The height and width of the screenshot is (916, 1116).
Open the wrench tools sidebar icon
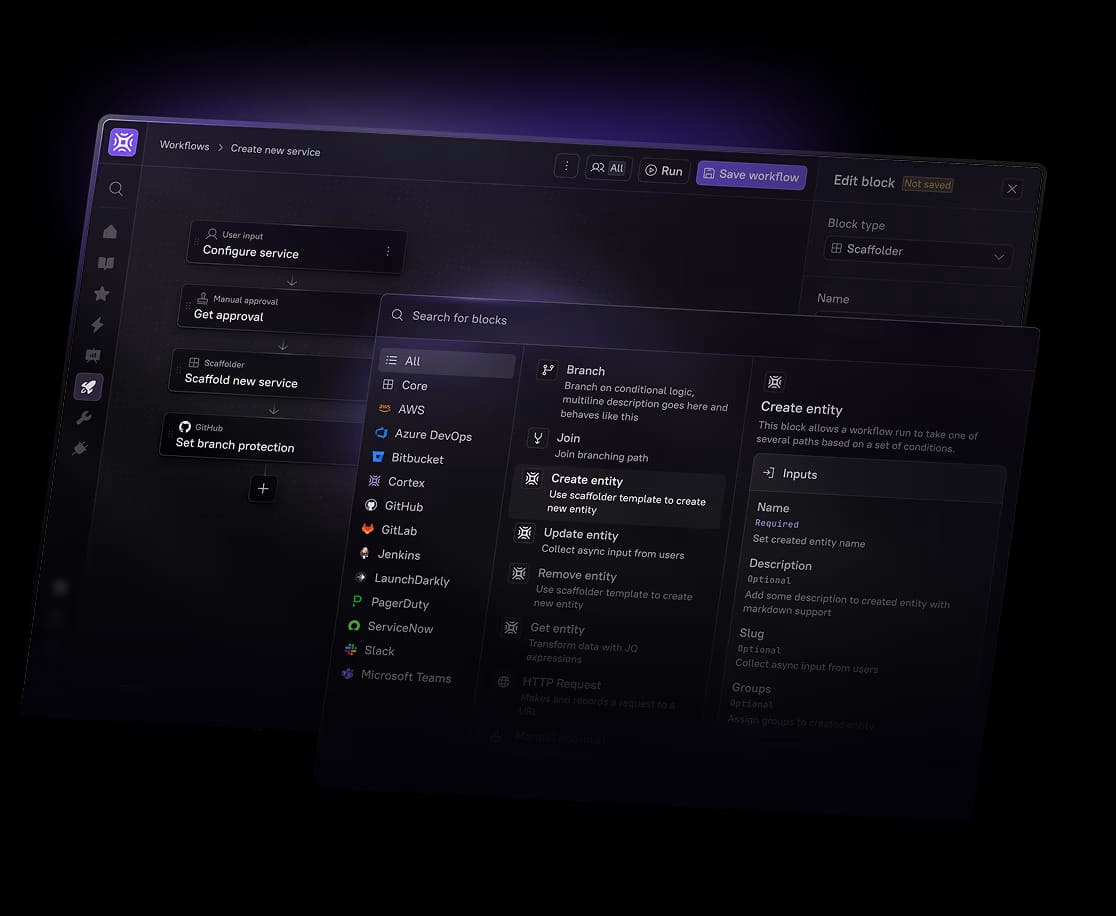click(x=84, y=418)
